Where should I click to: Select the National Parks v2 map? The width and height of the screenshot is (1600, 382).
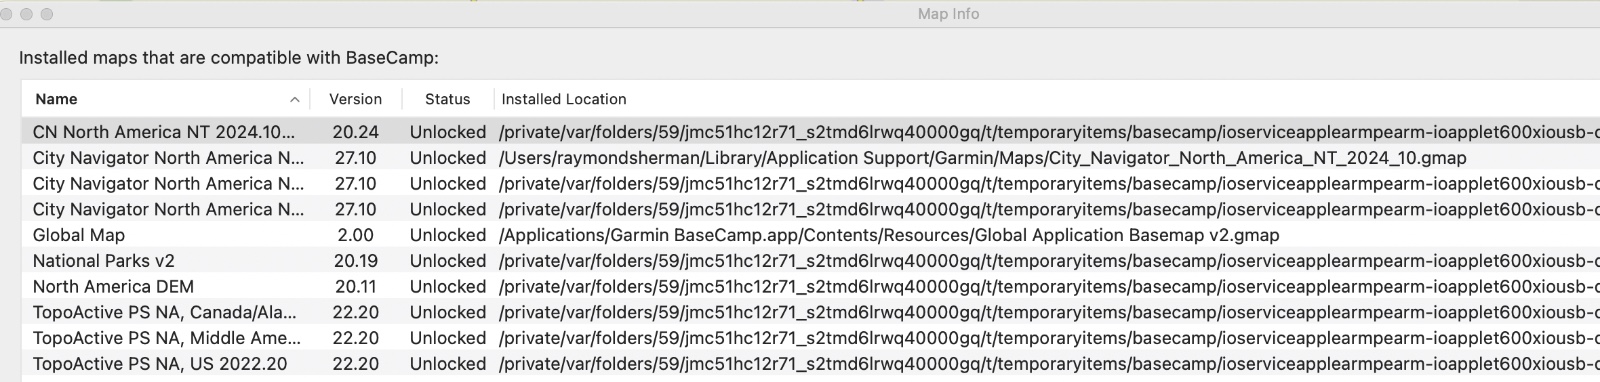pyautogui.click(x=810, y=261)
